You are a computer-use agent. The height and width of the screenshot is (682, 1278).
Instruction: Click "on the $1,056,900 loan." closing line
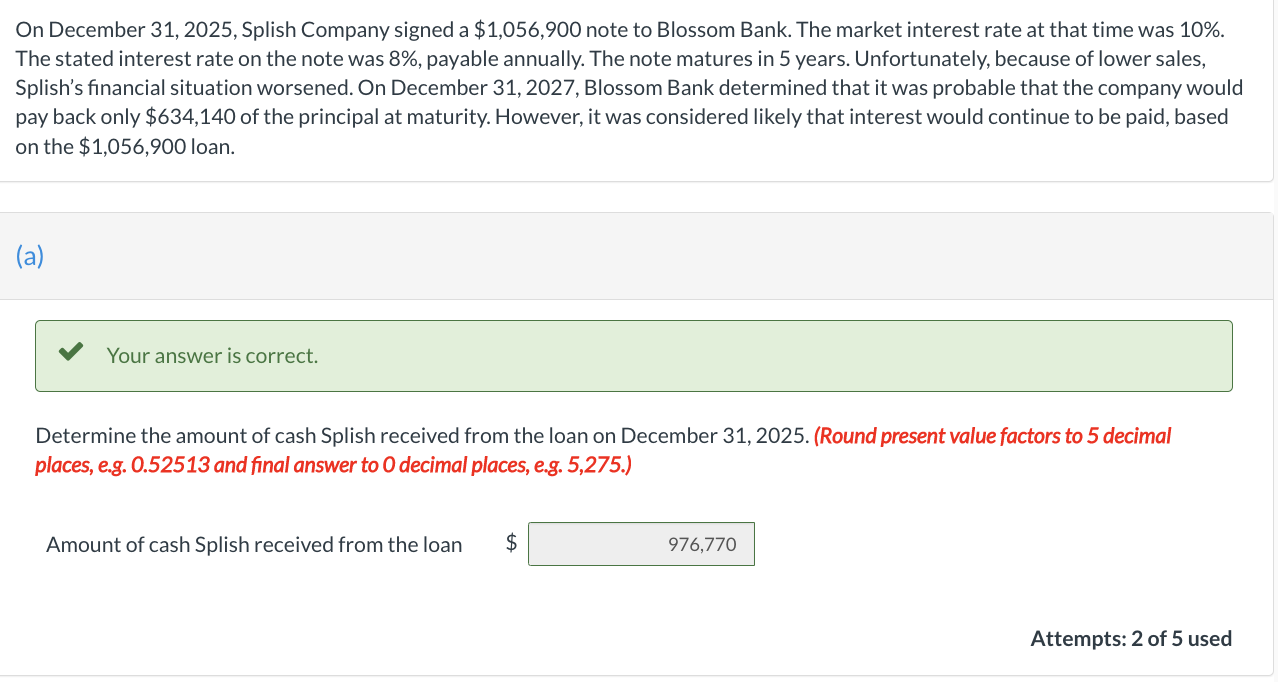[x=125, y=146]
